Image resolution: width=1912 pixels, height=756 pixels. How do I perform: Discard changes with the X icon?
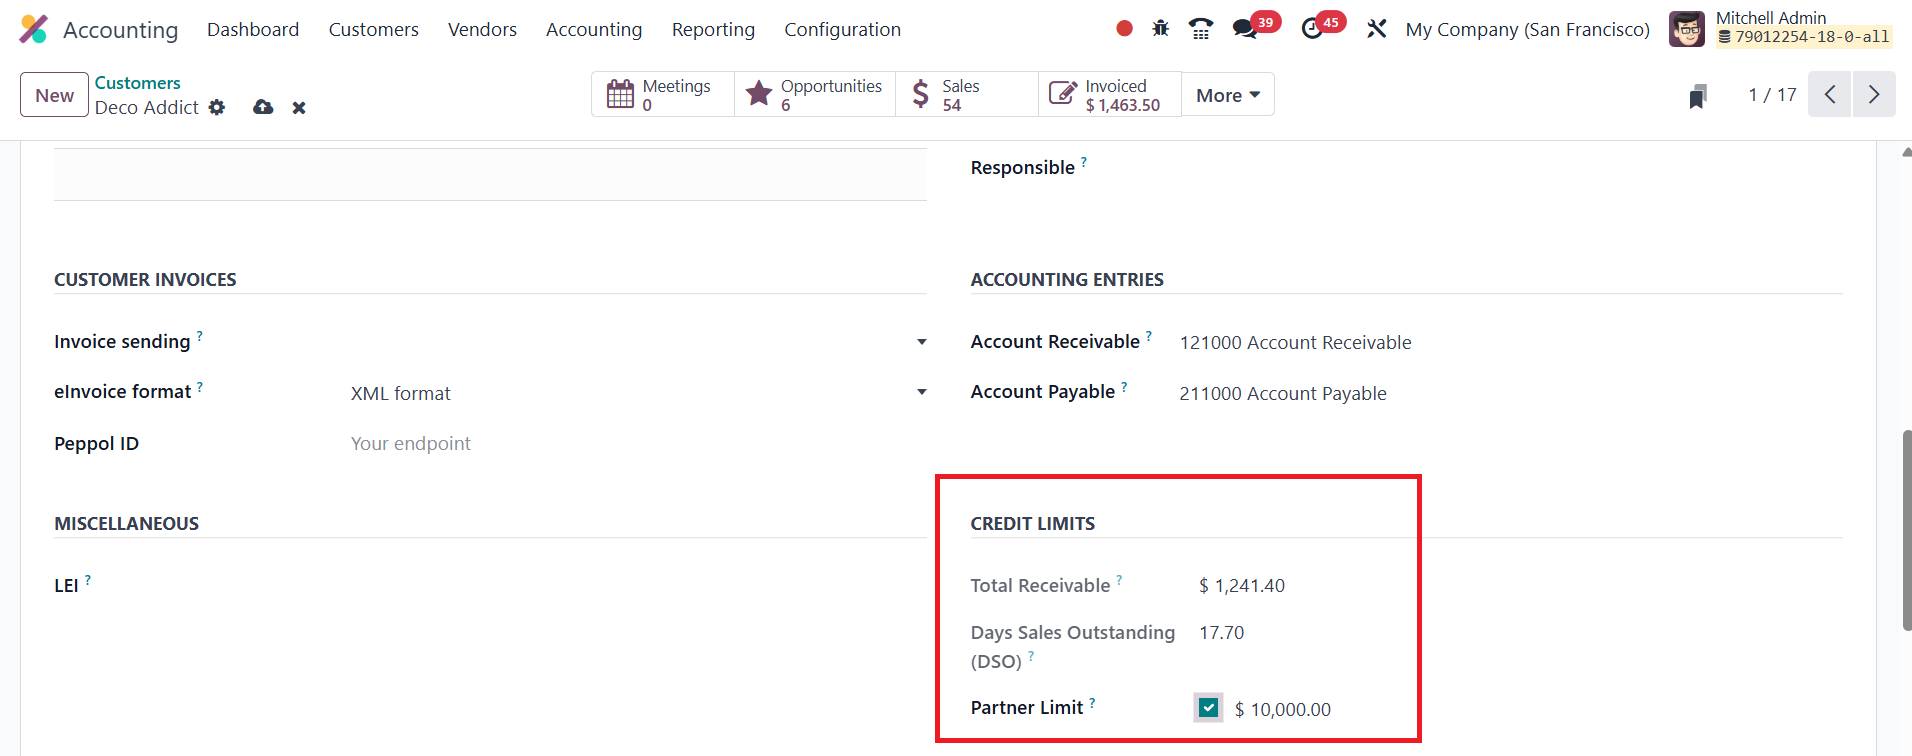click(299, 107)
